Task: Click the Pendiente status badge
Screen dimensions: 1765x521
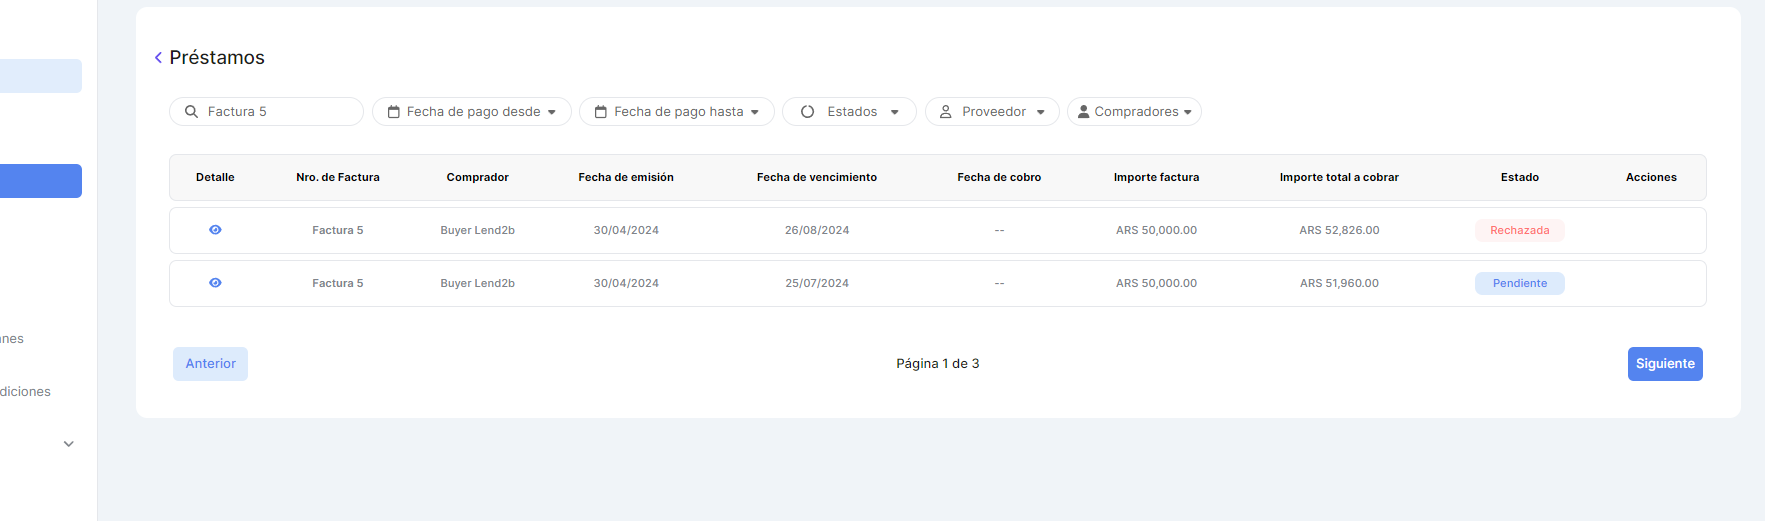Action: click(1519, 283)
